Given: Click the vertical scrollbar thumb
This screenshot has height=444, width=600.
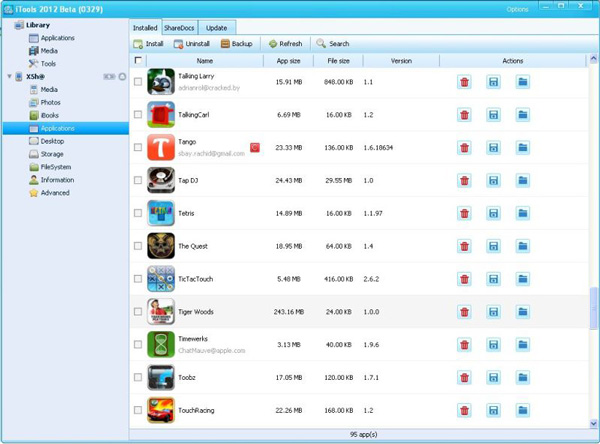Looking at the screenshot, I should click(593, 309).
